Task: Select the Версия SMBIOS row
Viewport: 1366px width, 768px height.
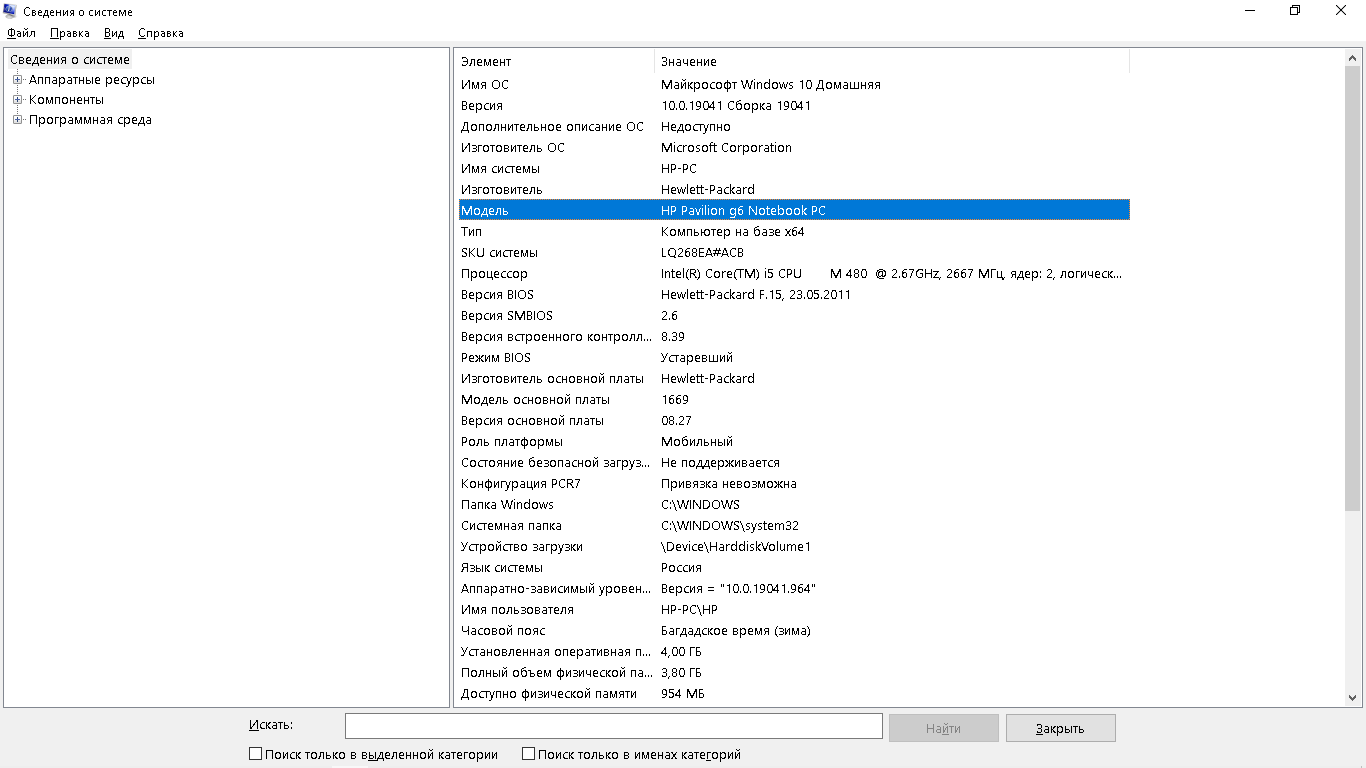Action: click(794, 316)
